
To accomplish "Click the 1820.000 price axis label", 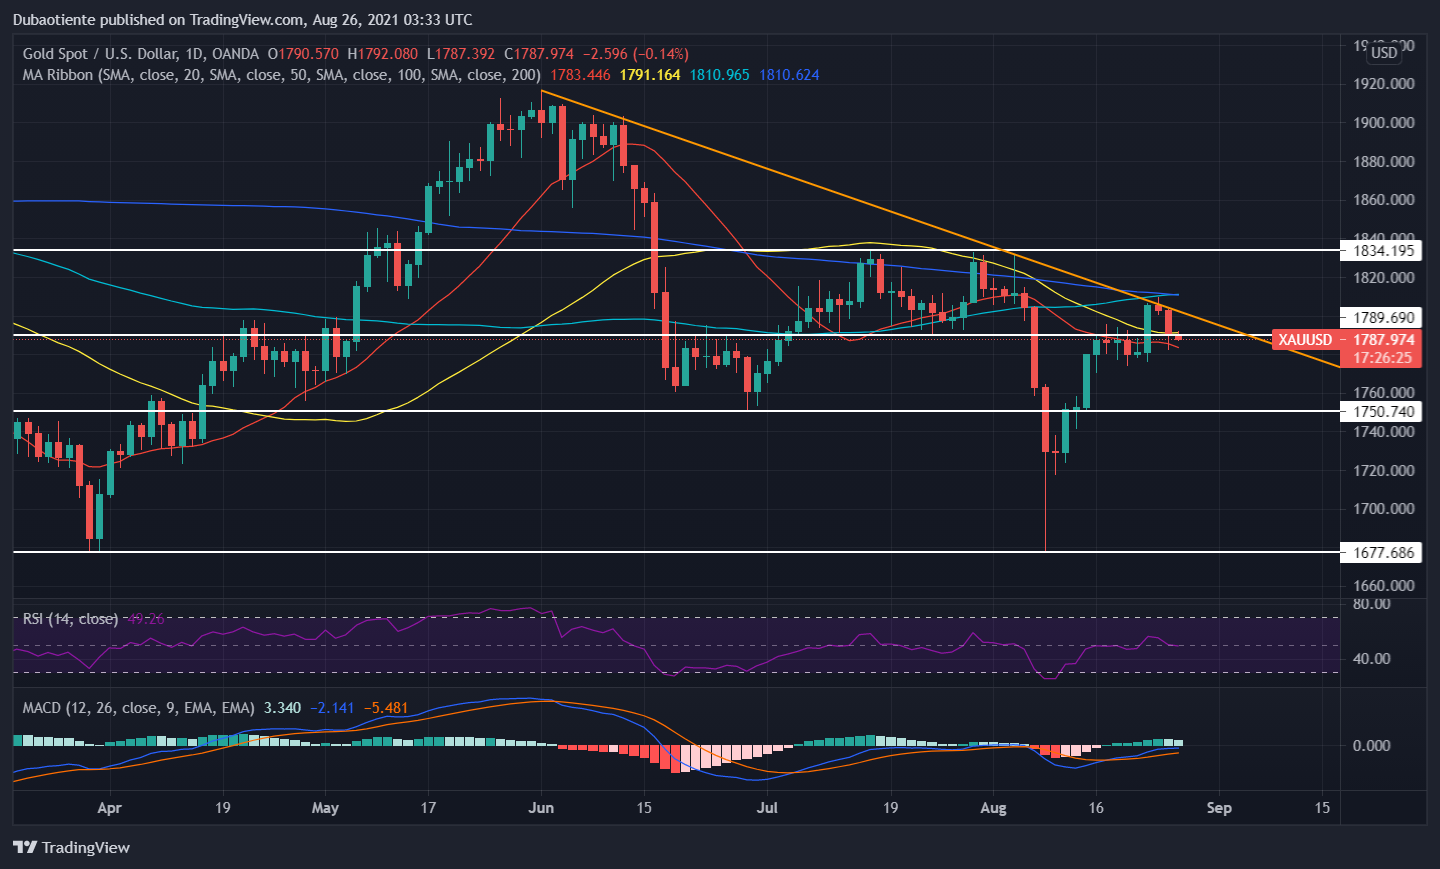I will 1384,278.
